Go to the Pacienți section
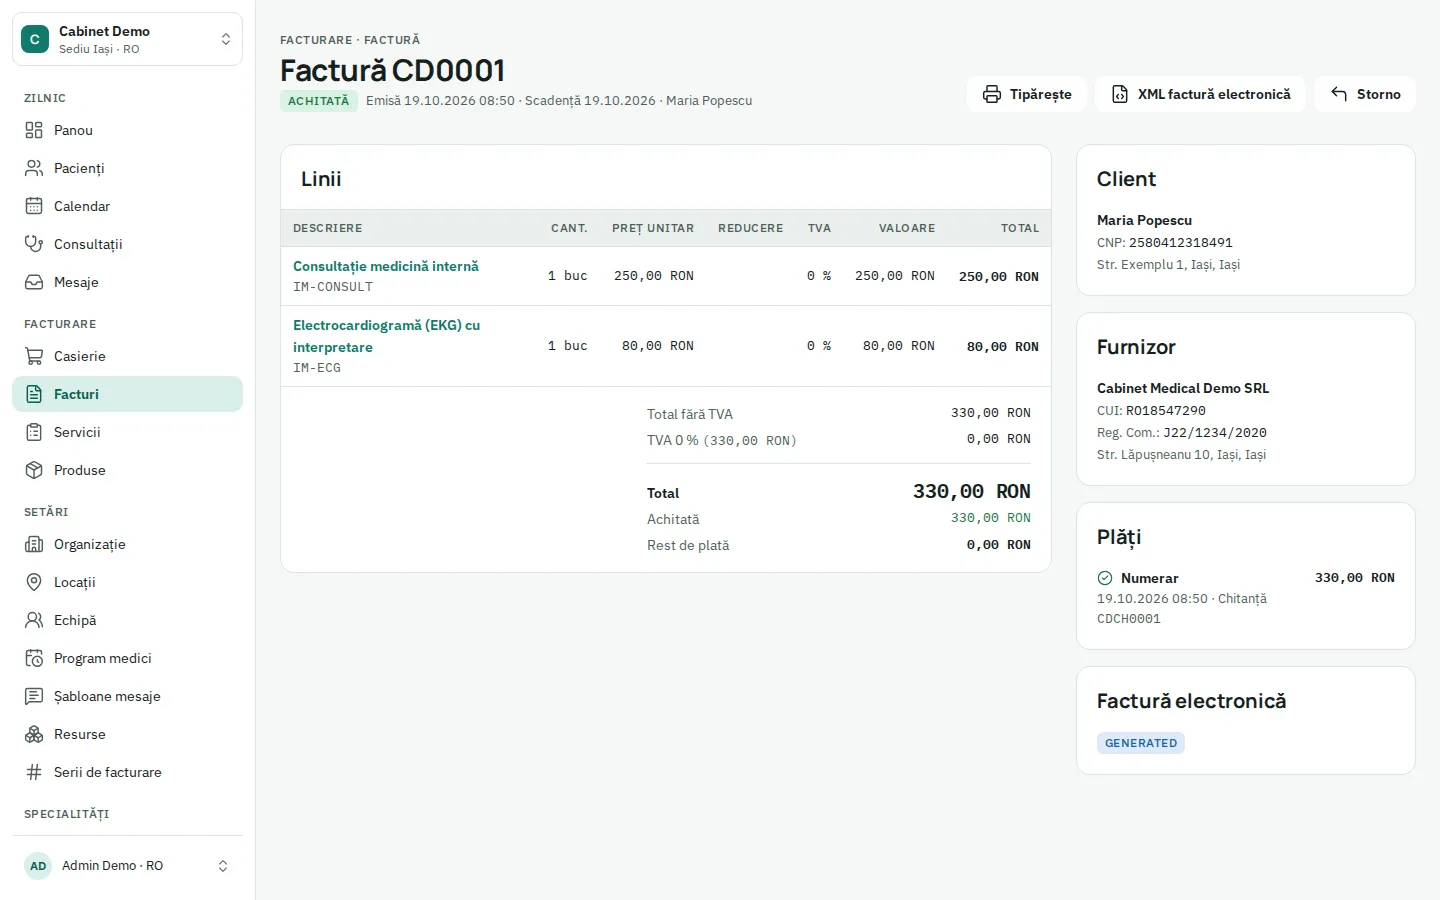The width and height of the screenshot is (1440, 900). [127, 168]
